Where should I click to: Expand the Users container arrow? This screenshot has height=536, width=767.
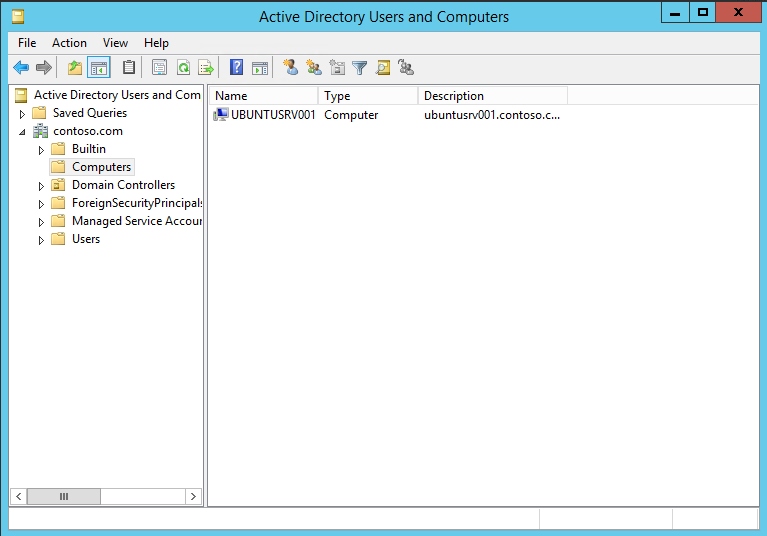[x=41, y=240]
